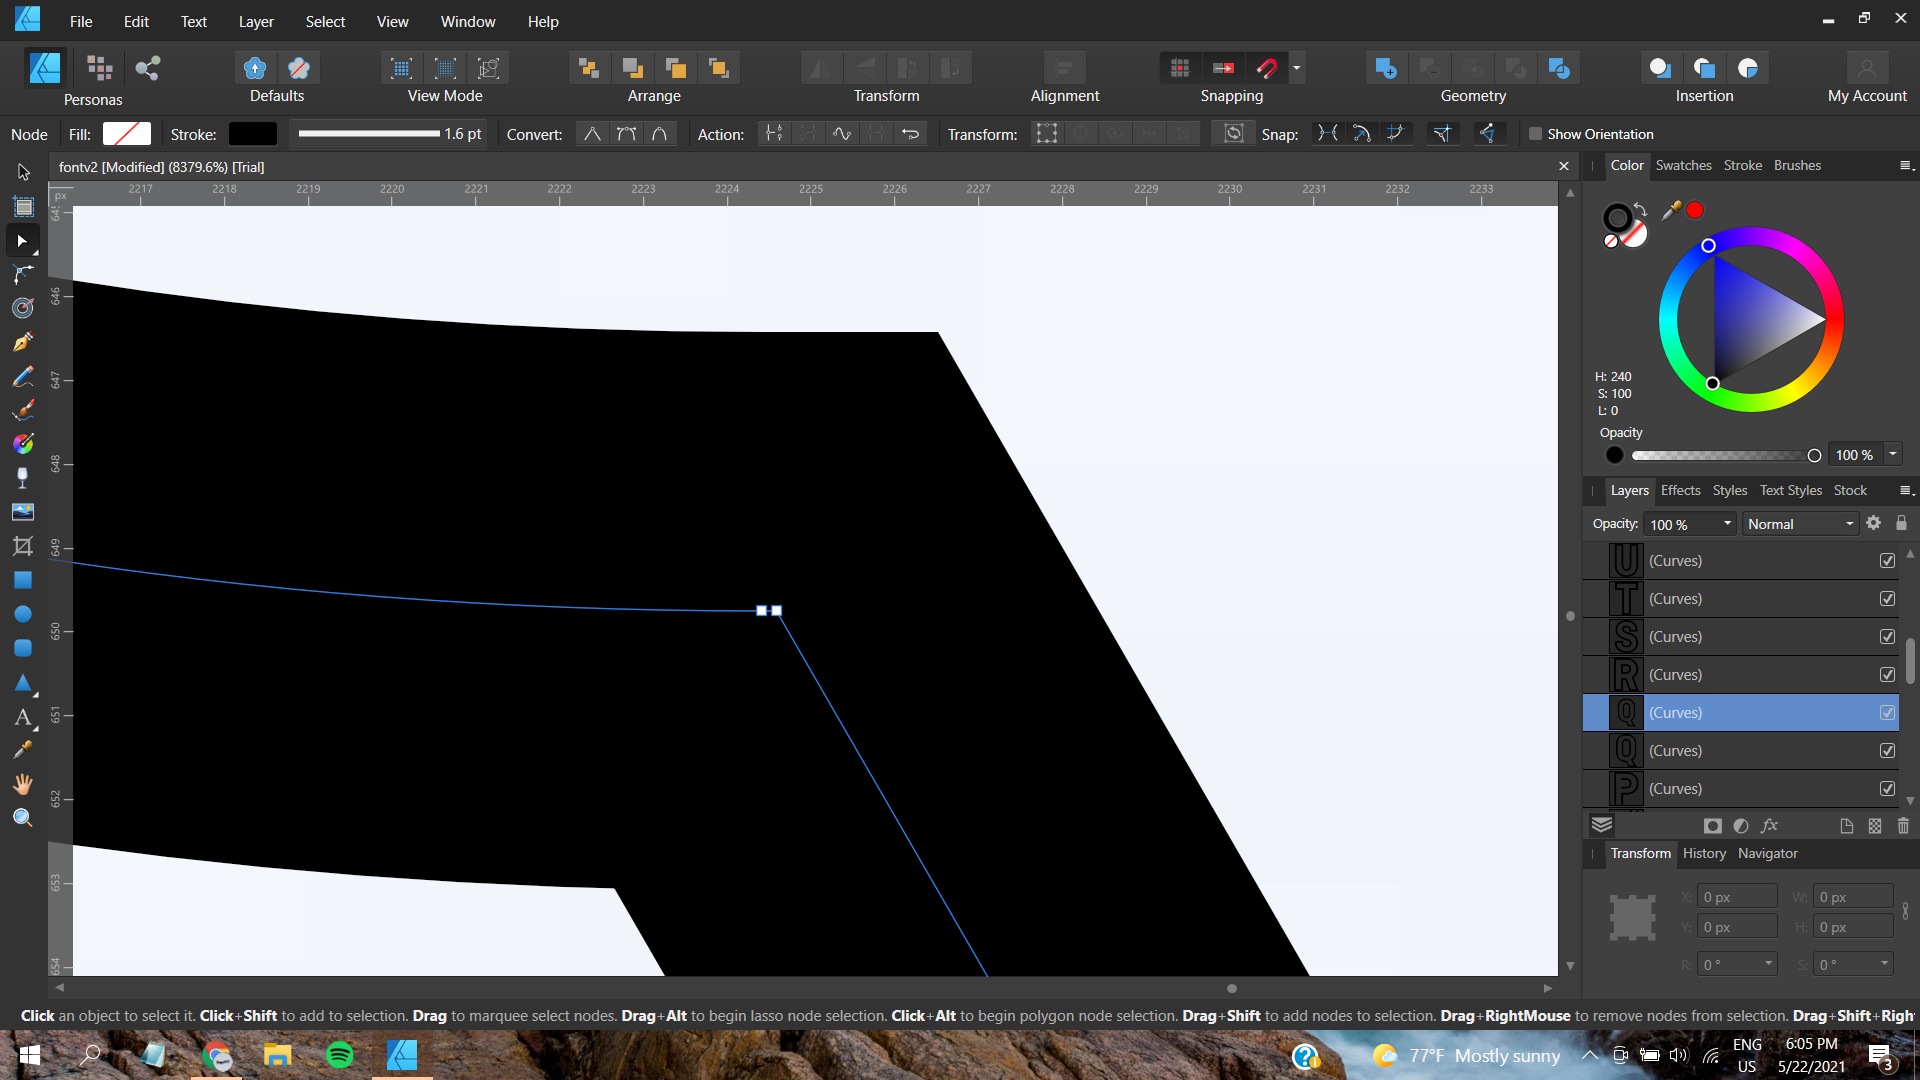The width and height of the screenshot is (1920, 1080).
Task: Click the black Stroke color swatch
Action: click(x=253, y=134)
